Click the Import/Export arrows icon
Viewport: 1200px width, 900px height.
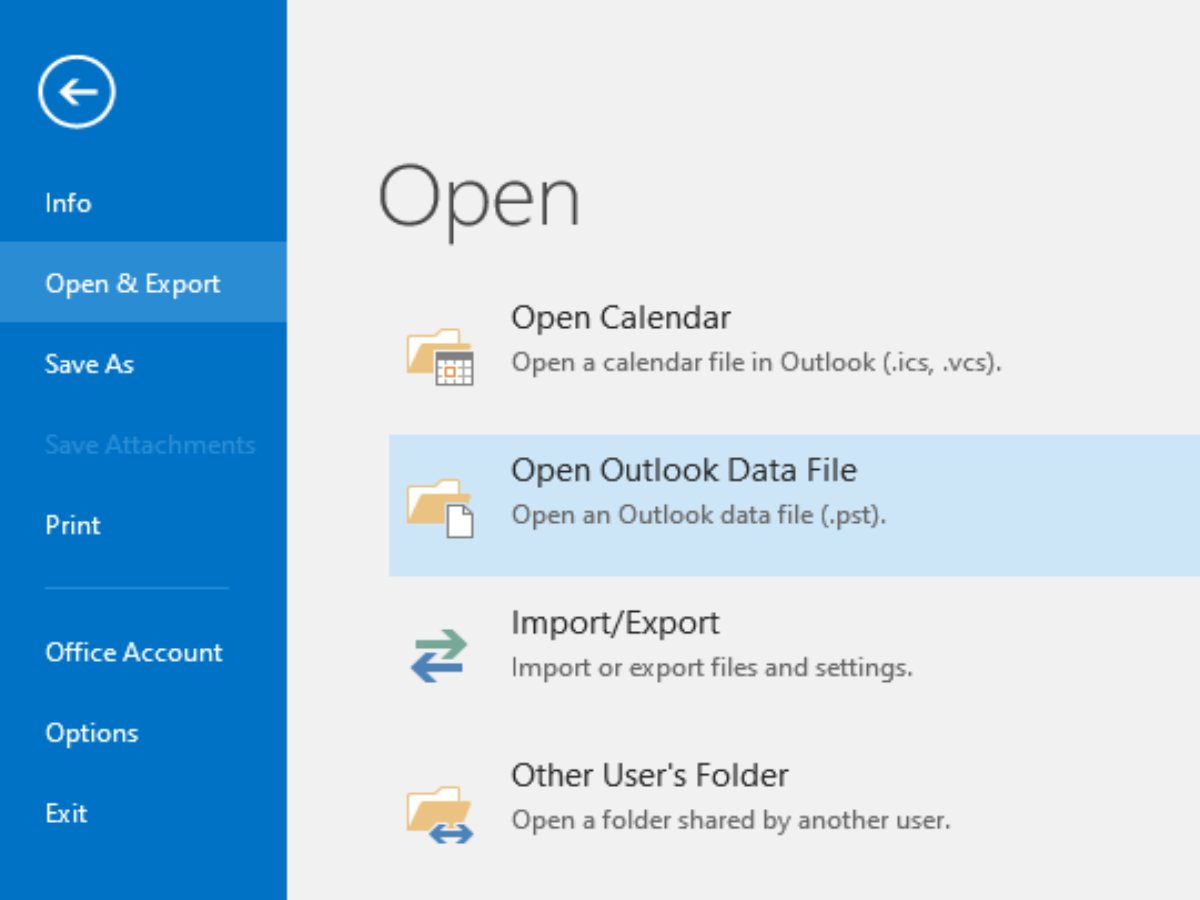tap(439, 656)
